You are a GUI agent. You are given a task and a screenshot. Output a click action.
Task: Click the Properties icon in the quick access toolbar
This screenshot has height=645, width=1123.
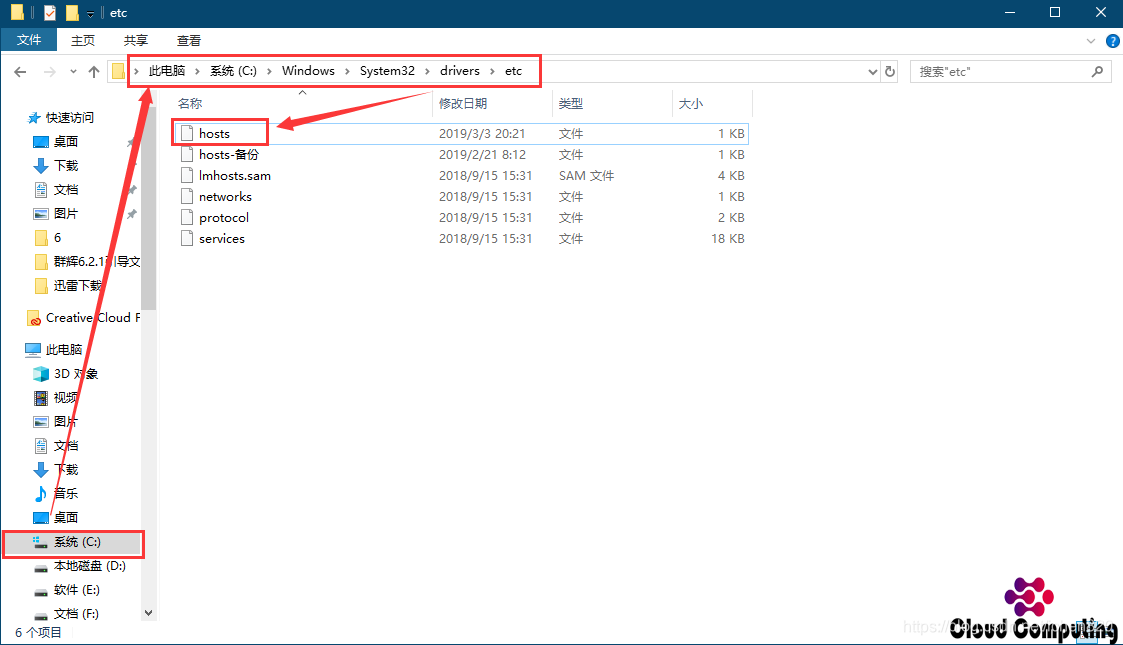[49, 13]
